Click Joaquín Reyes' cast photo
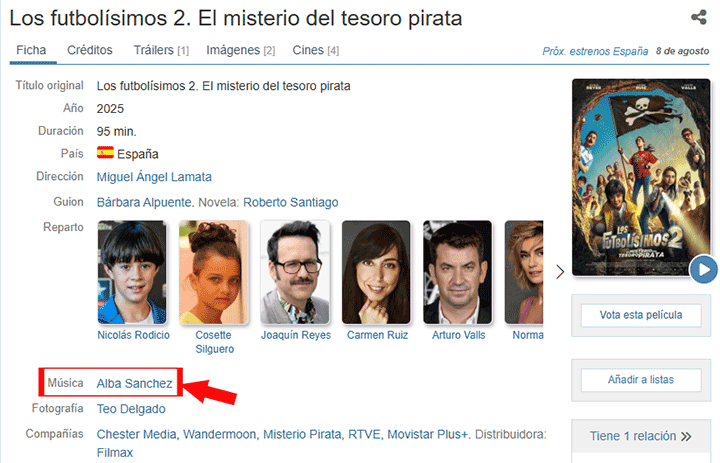The image size is (720, 463). (x=295, y=272)
